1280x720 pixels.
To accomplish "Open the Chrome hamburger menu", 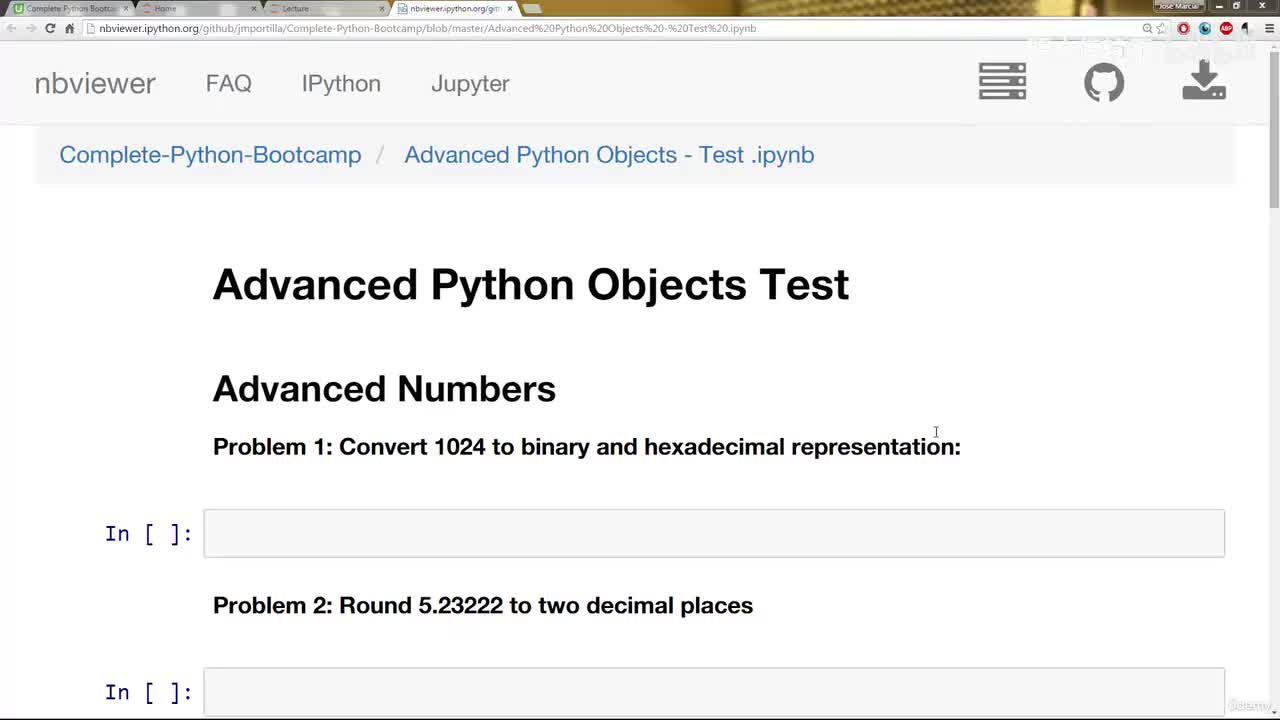I will [x=1269, y=28].
